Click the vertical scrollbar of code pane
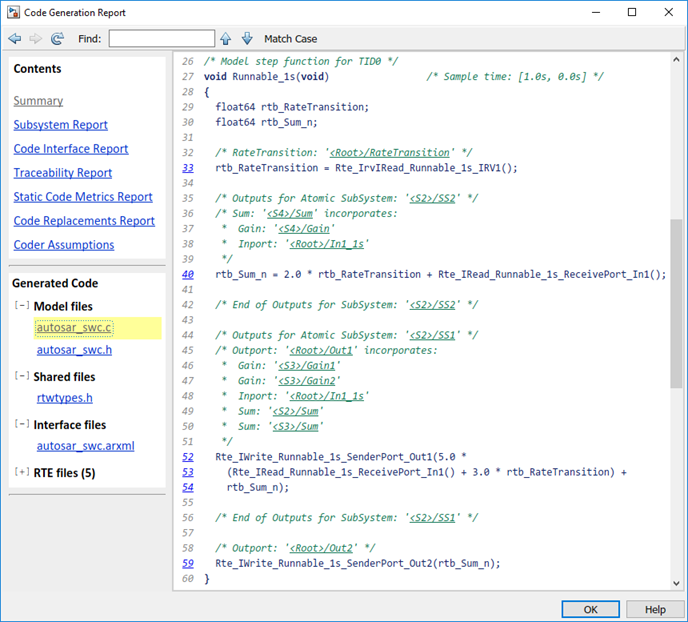The image size is (688, 622). click(677, 300)
